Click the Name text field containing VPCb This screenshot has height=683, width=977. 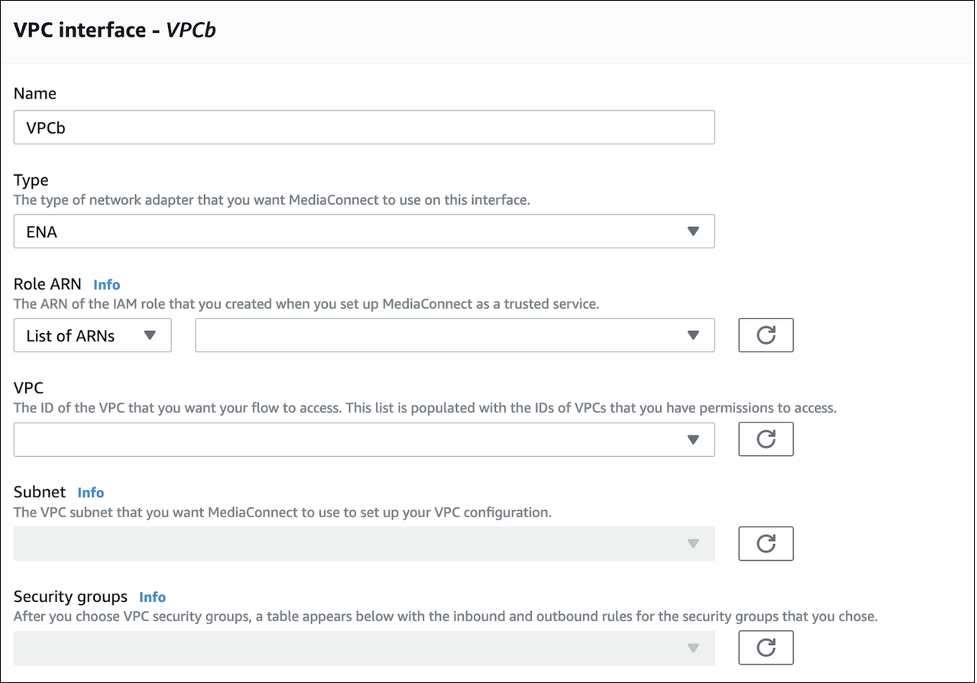click(x=364, y=127)
